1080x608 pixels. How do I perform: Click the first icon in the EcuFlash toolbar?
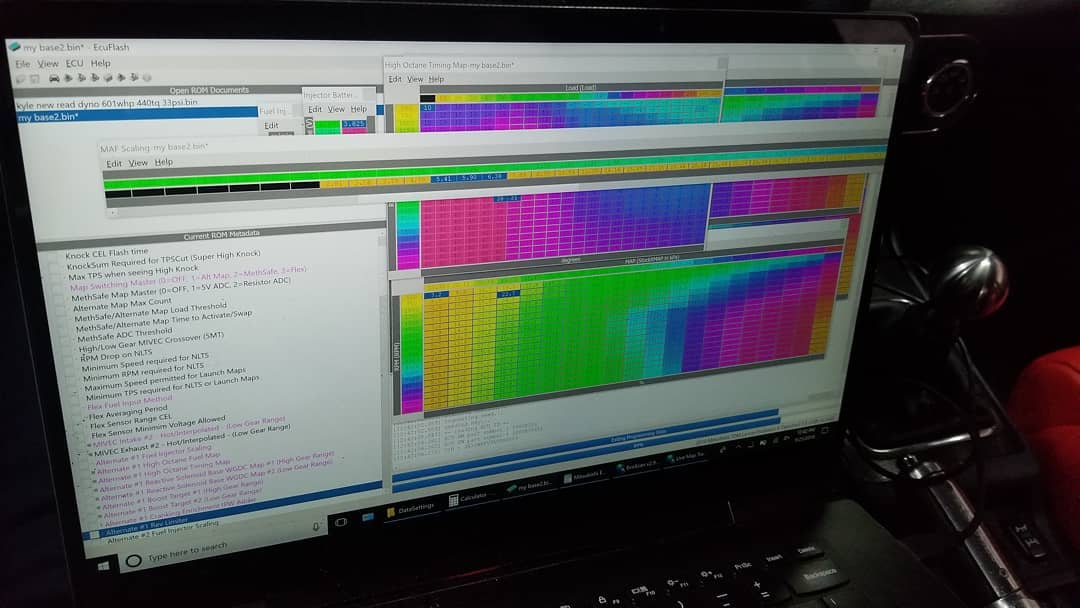point(21,78)
